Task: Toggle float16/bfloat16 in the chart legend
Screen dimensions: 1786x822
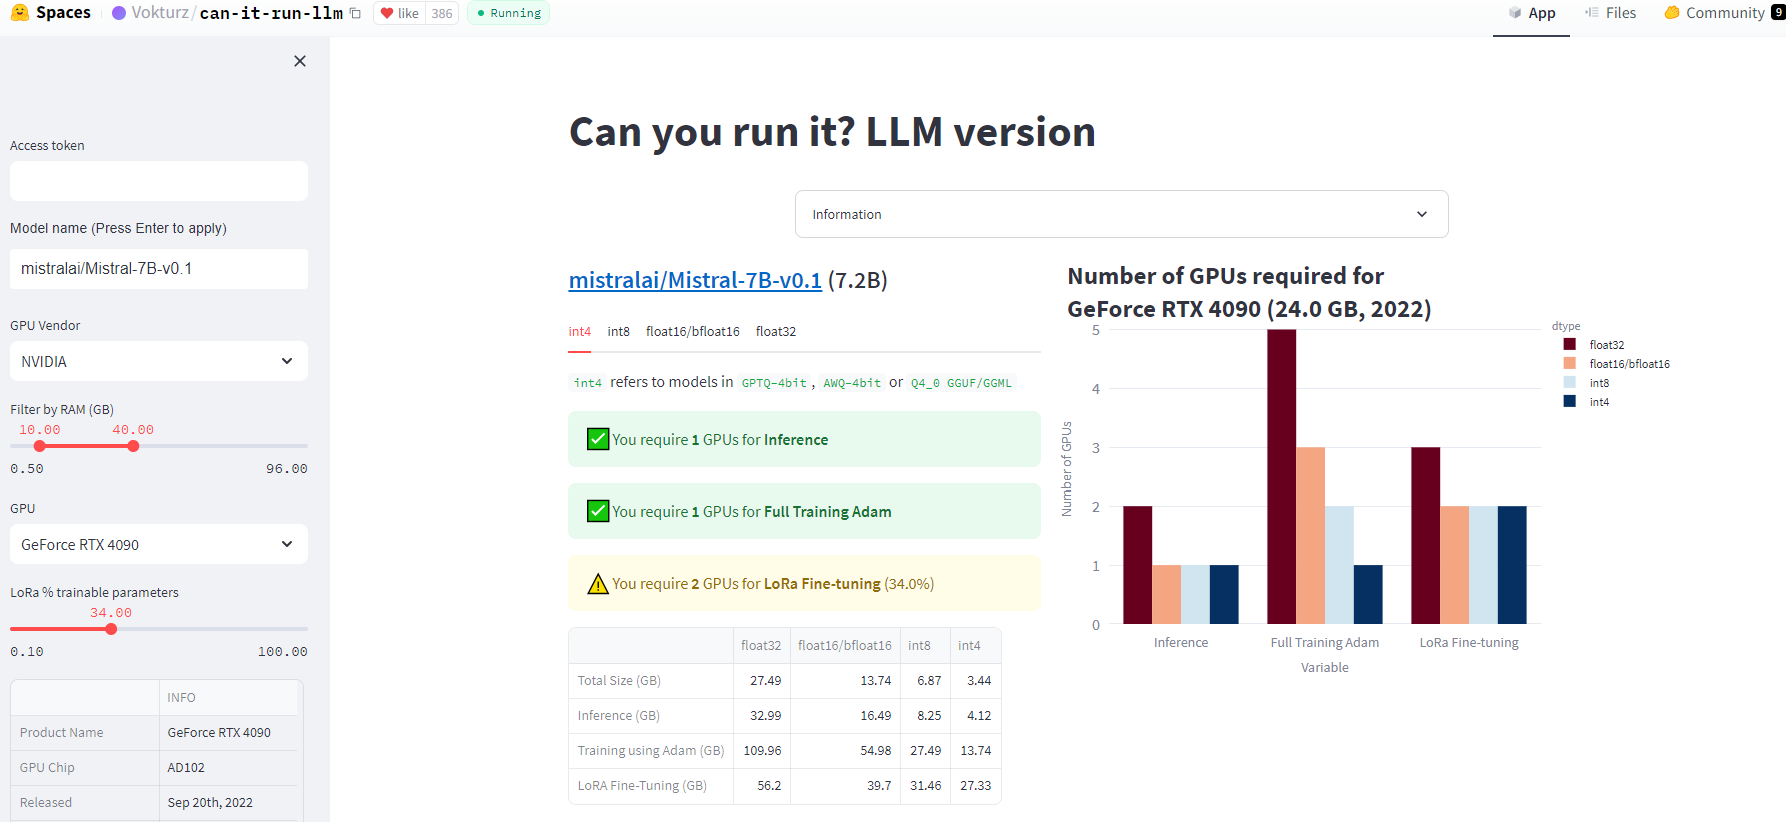Action: pyautogui.click(x=1616, y=364)
